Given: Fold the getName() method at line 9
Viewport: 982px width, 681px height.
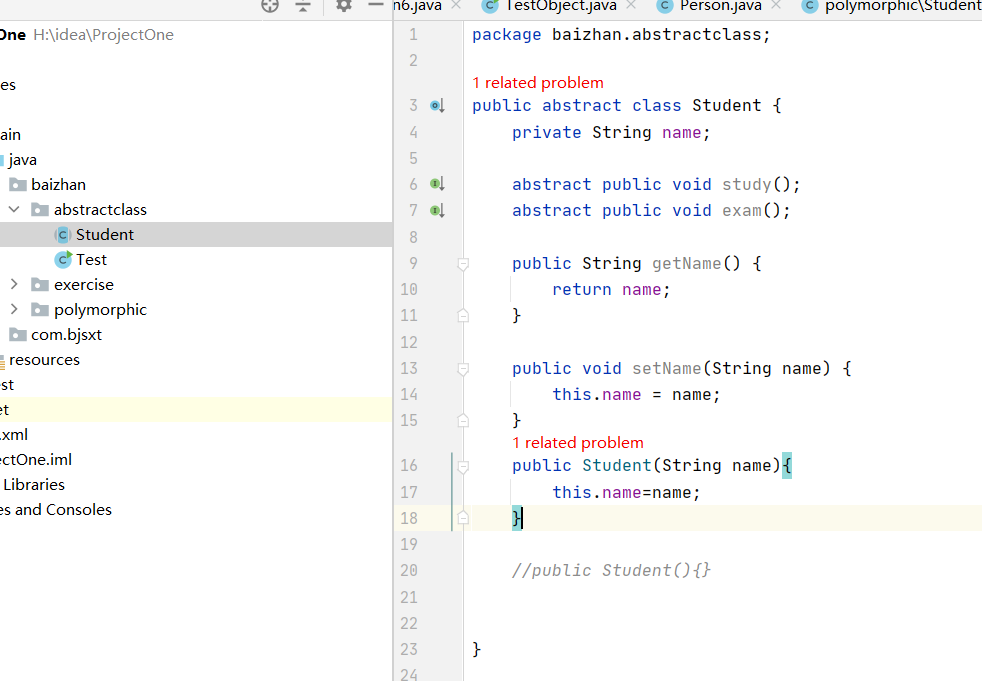Looking at the screenshot, I should [463, 264].
